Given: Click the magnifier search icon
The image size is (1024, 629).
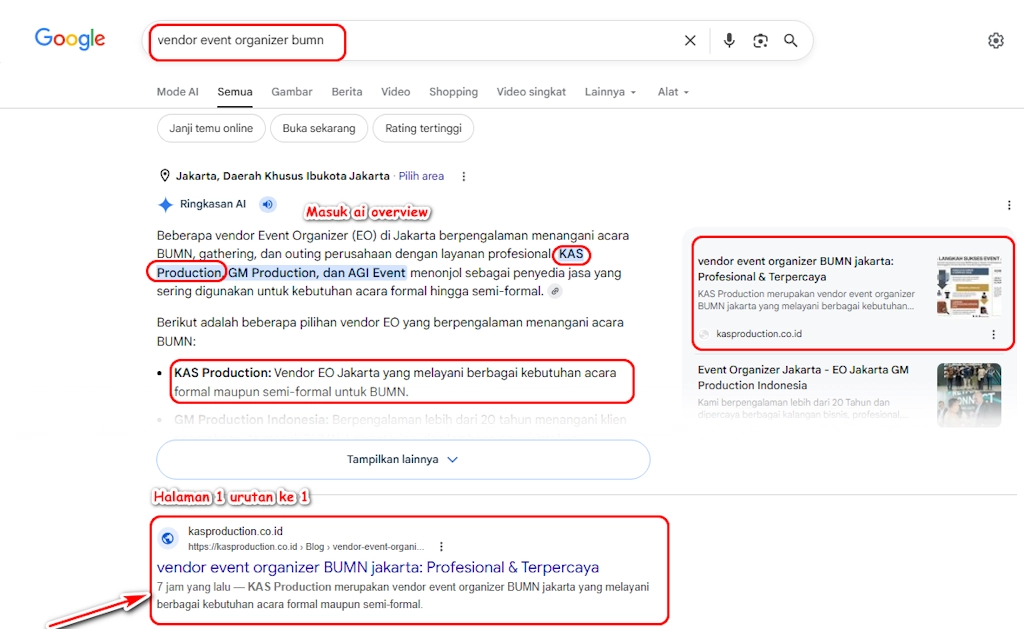Looking at the screenshot, I should 790,40.
